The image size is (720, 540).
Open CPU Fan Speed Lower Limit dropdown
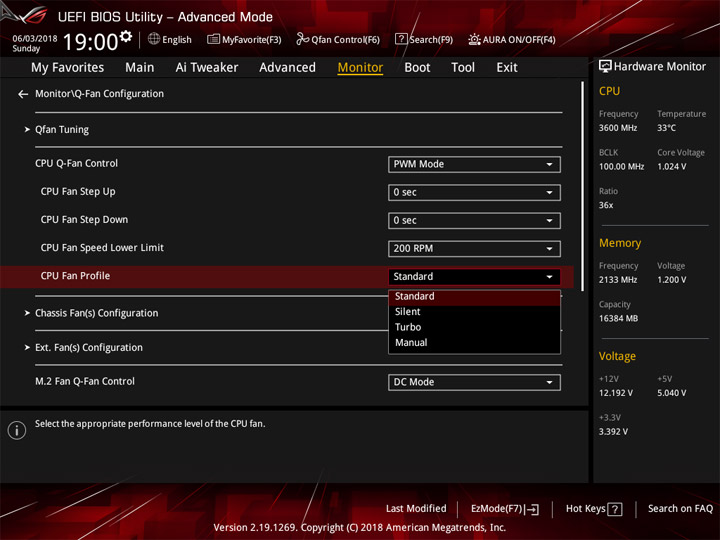474,248
